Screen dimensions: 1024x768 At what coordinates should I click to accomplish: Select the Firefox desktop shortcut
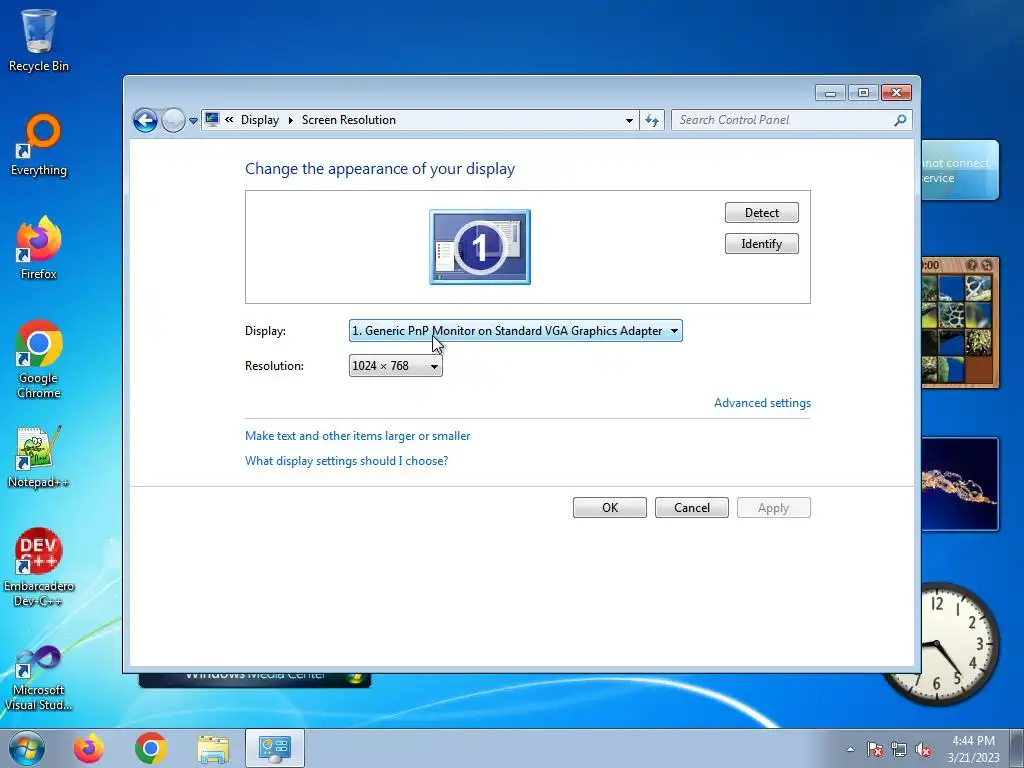coord(39,248)
